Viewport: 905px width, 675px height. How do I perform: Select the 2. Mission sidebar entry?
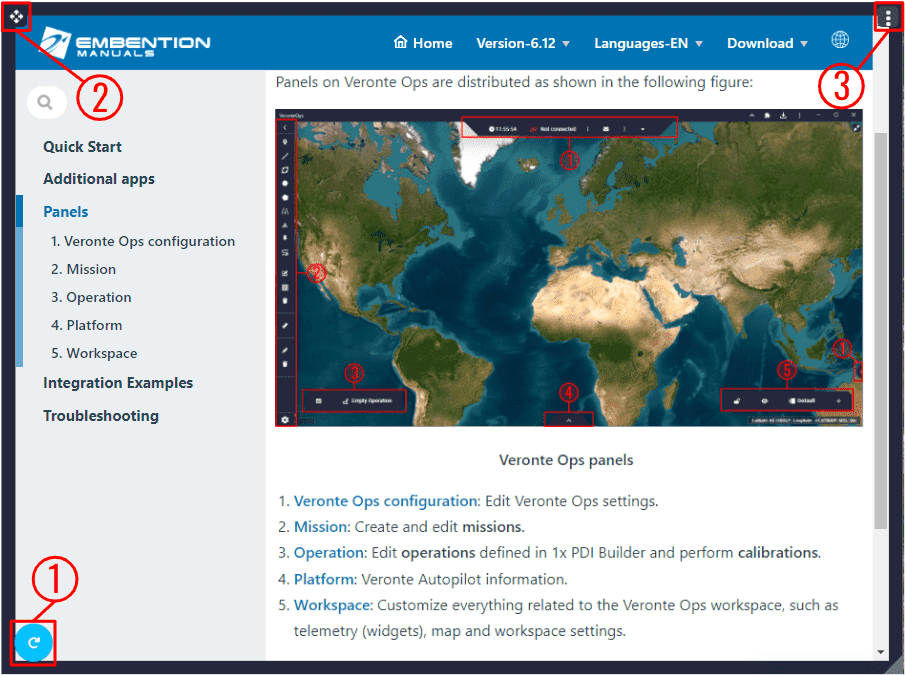click(x=83, y=269)
